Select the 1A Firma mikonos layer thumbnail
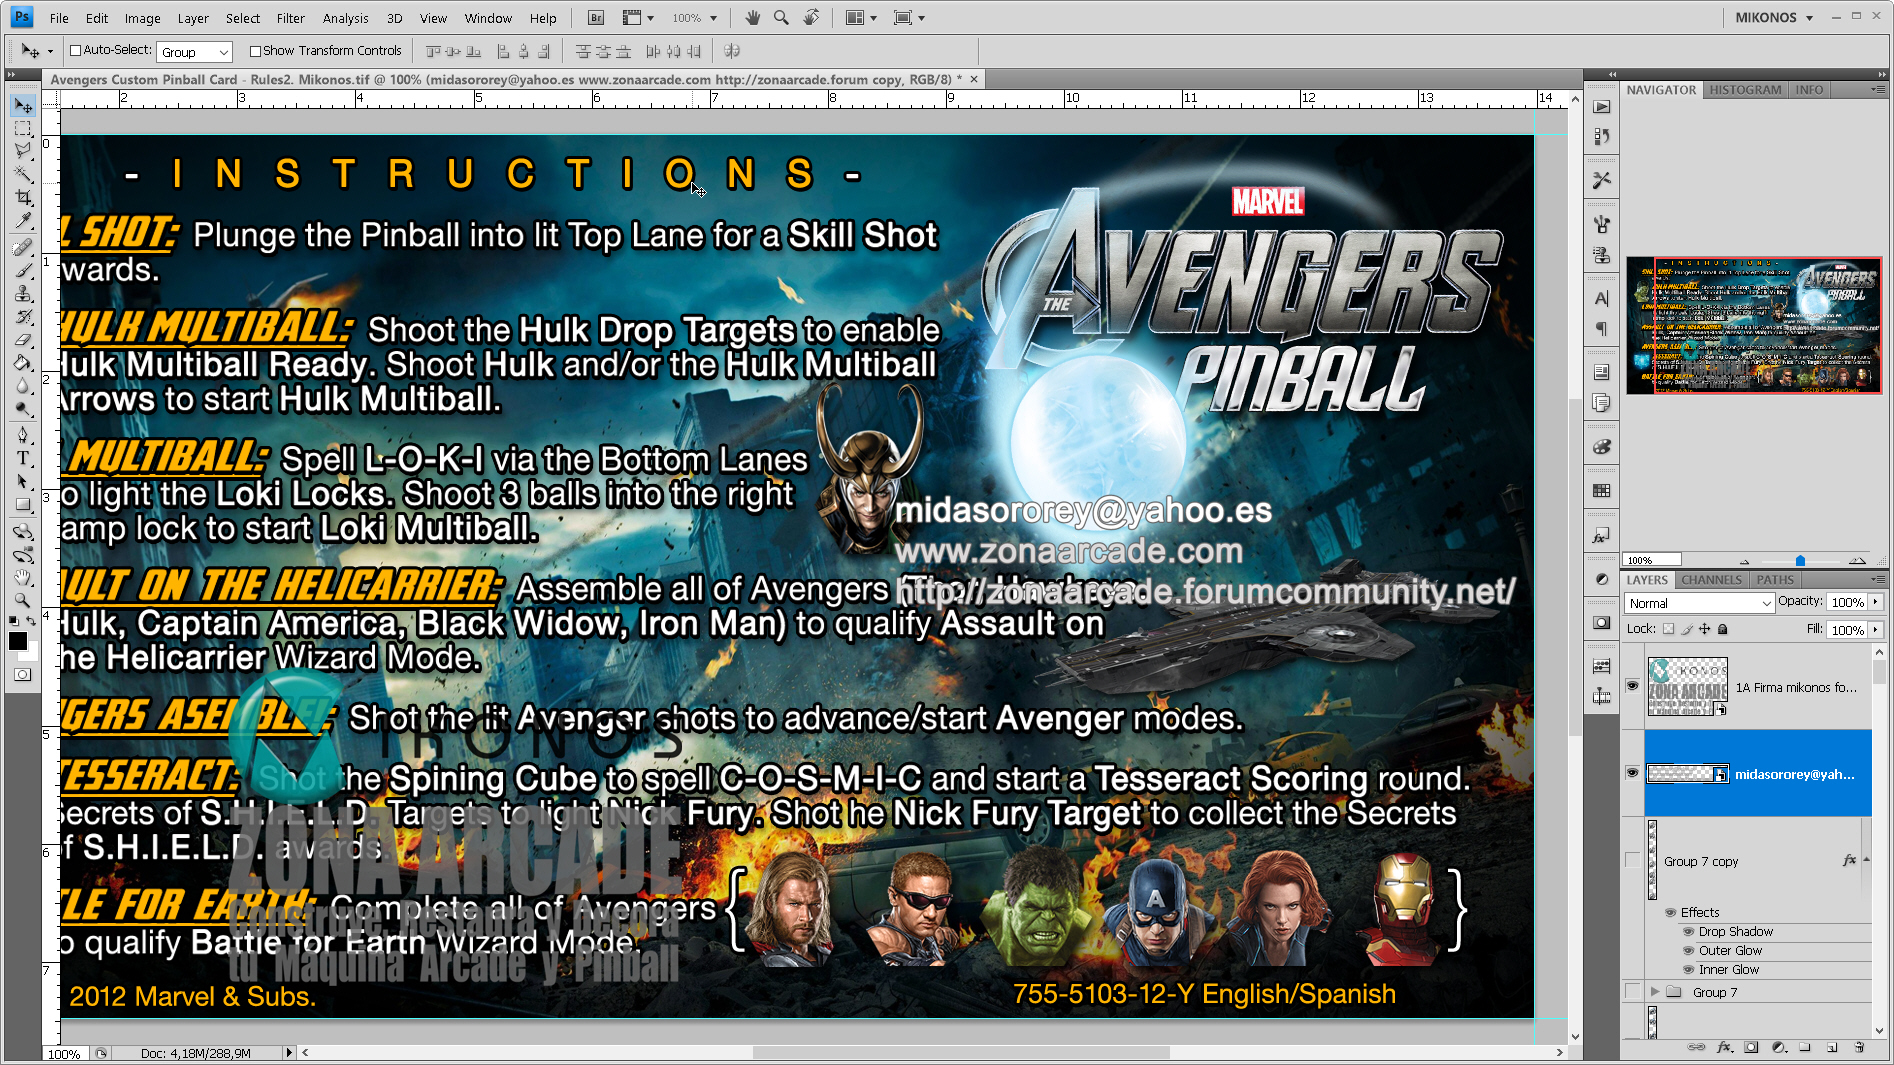The image size is (1894, 1065). click(x=1687, y=686)
